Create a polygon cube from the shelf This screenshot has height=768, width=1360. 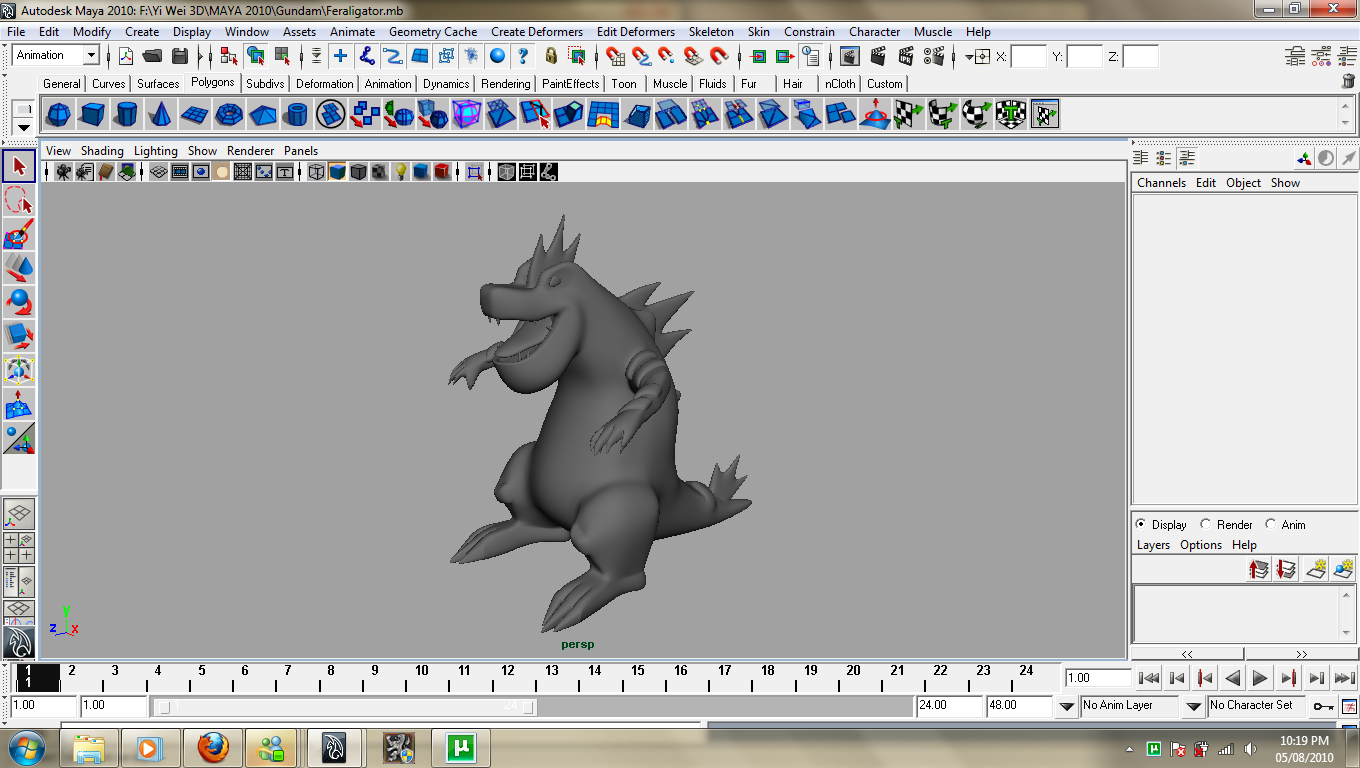click(92, 115)
